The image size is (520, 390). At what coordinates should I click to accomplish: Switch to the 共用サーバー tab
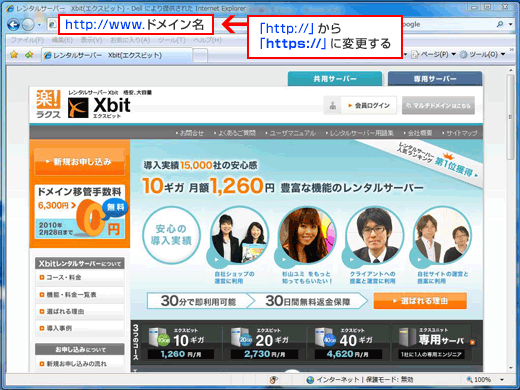pyautogui.click(x=335, y=79)
